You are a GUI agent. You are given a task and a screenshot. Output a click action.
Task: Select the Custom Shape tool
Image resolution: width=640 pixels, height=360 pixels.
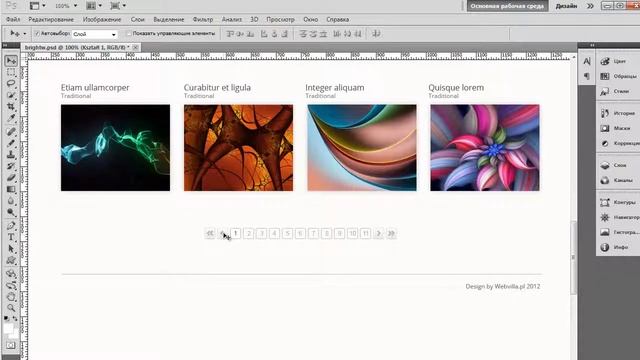coord(11,260)
